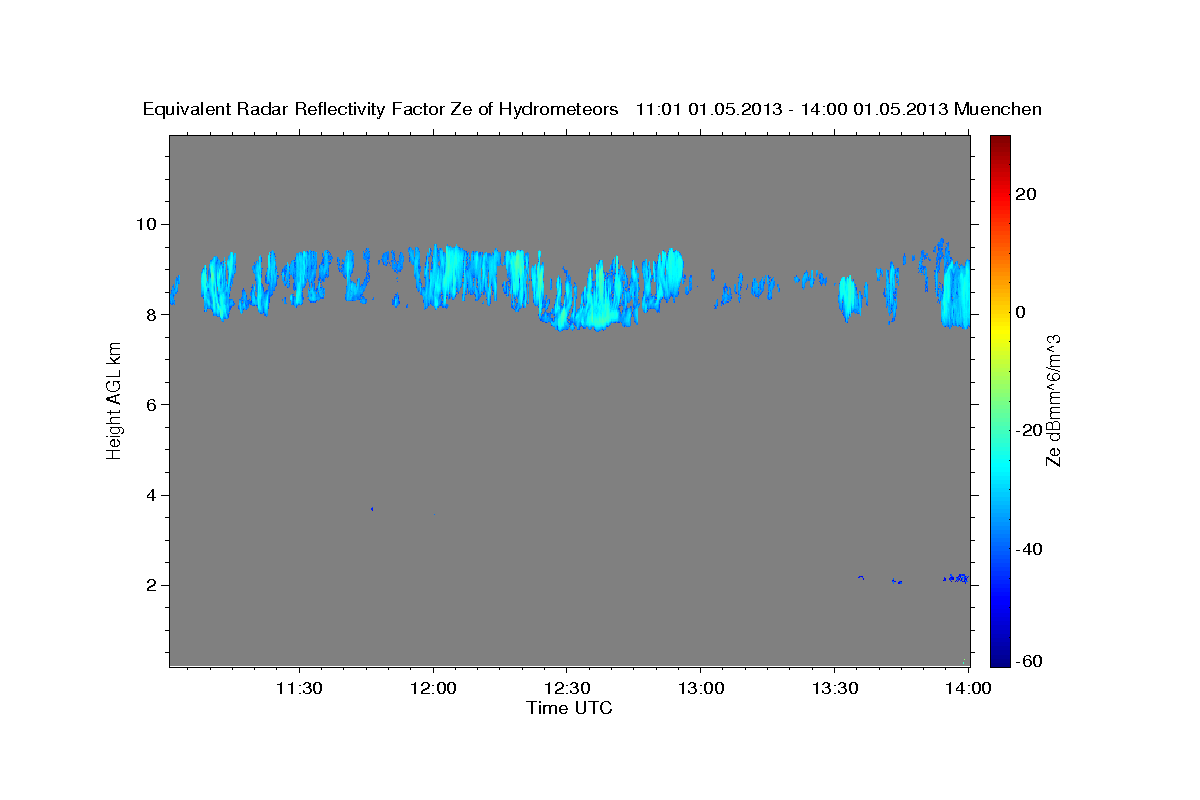Click the 'Height AGL km' axis label

point(115,400)
